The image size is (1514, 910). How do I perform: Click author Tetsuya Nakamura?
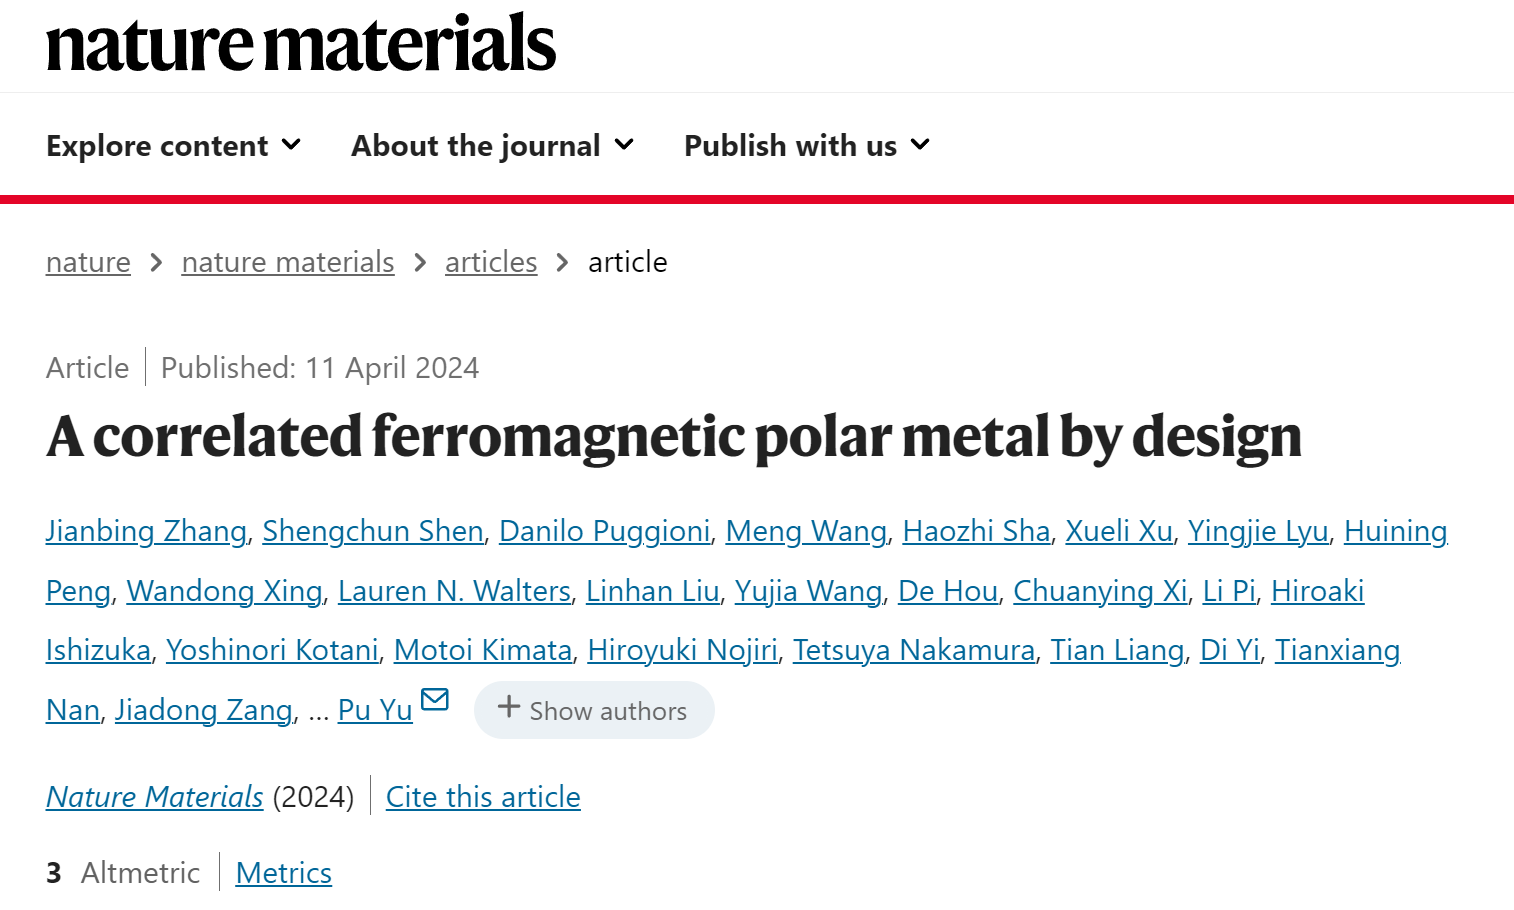tap(914, 650)
